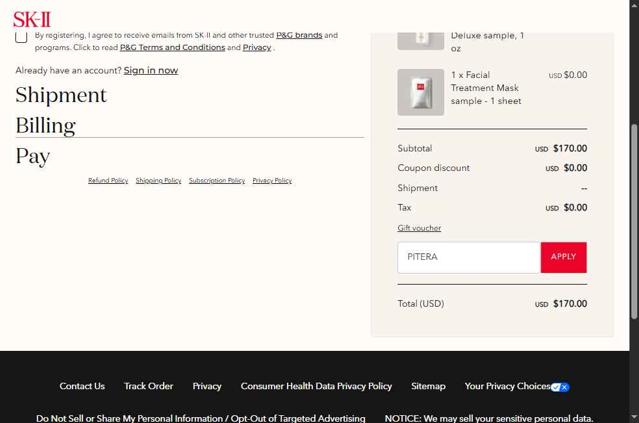View the Facial Treatment Mask sample thumbnail

(421, 92)
